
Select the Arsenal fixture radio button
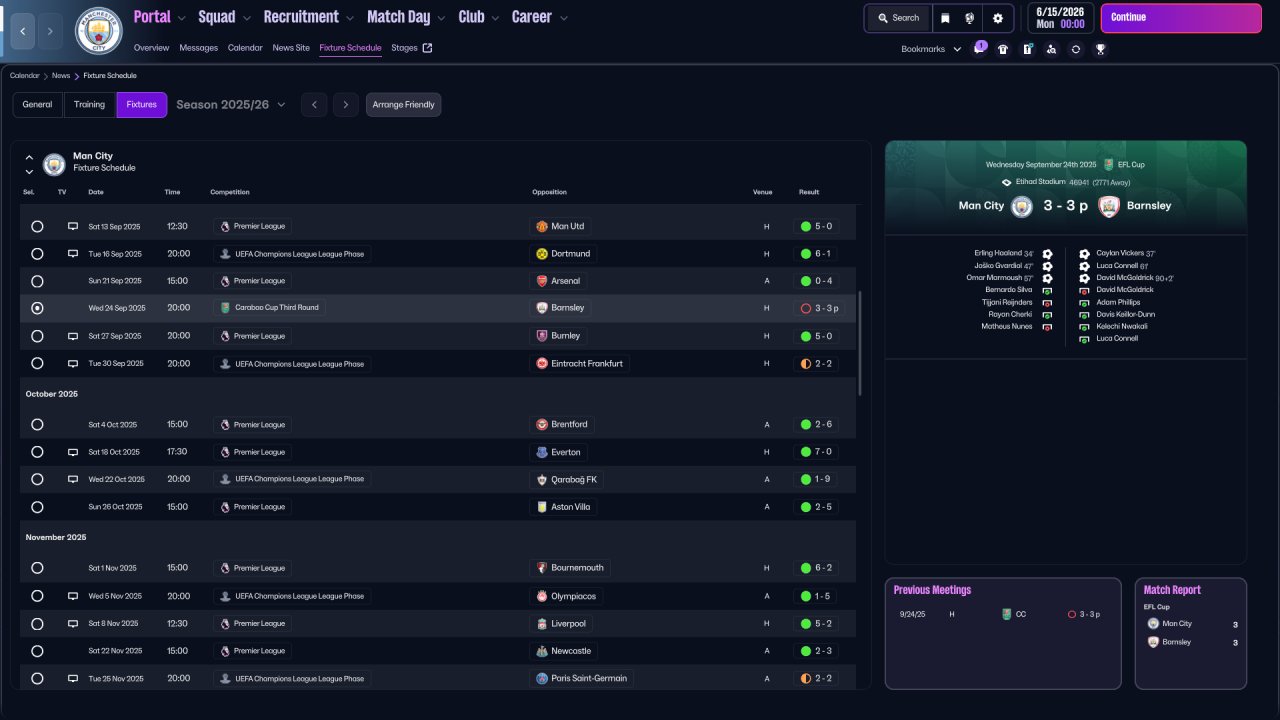point(37,281)
